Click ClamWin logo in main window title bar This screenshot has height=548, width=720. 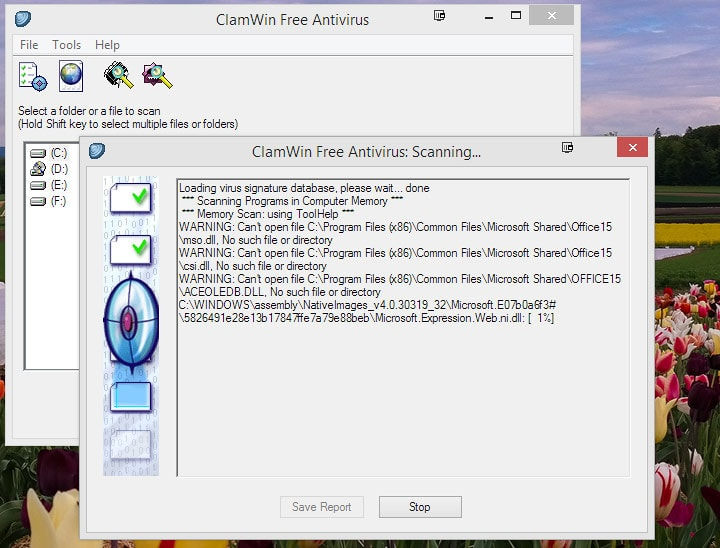[x=23, y=19]
